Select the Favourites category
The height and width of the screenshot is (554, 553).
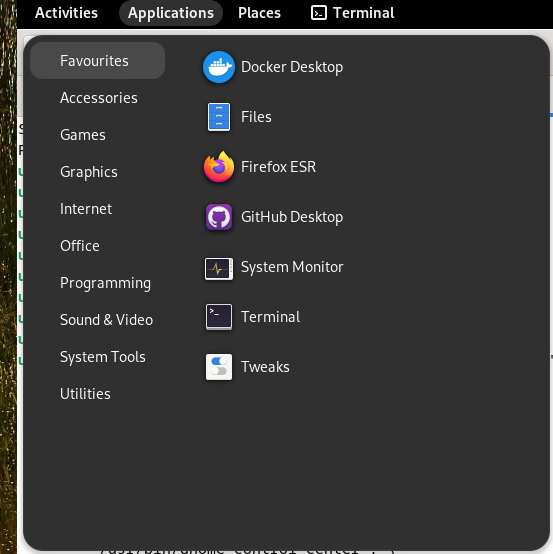tap(97, 61)
